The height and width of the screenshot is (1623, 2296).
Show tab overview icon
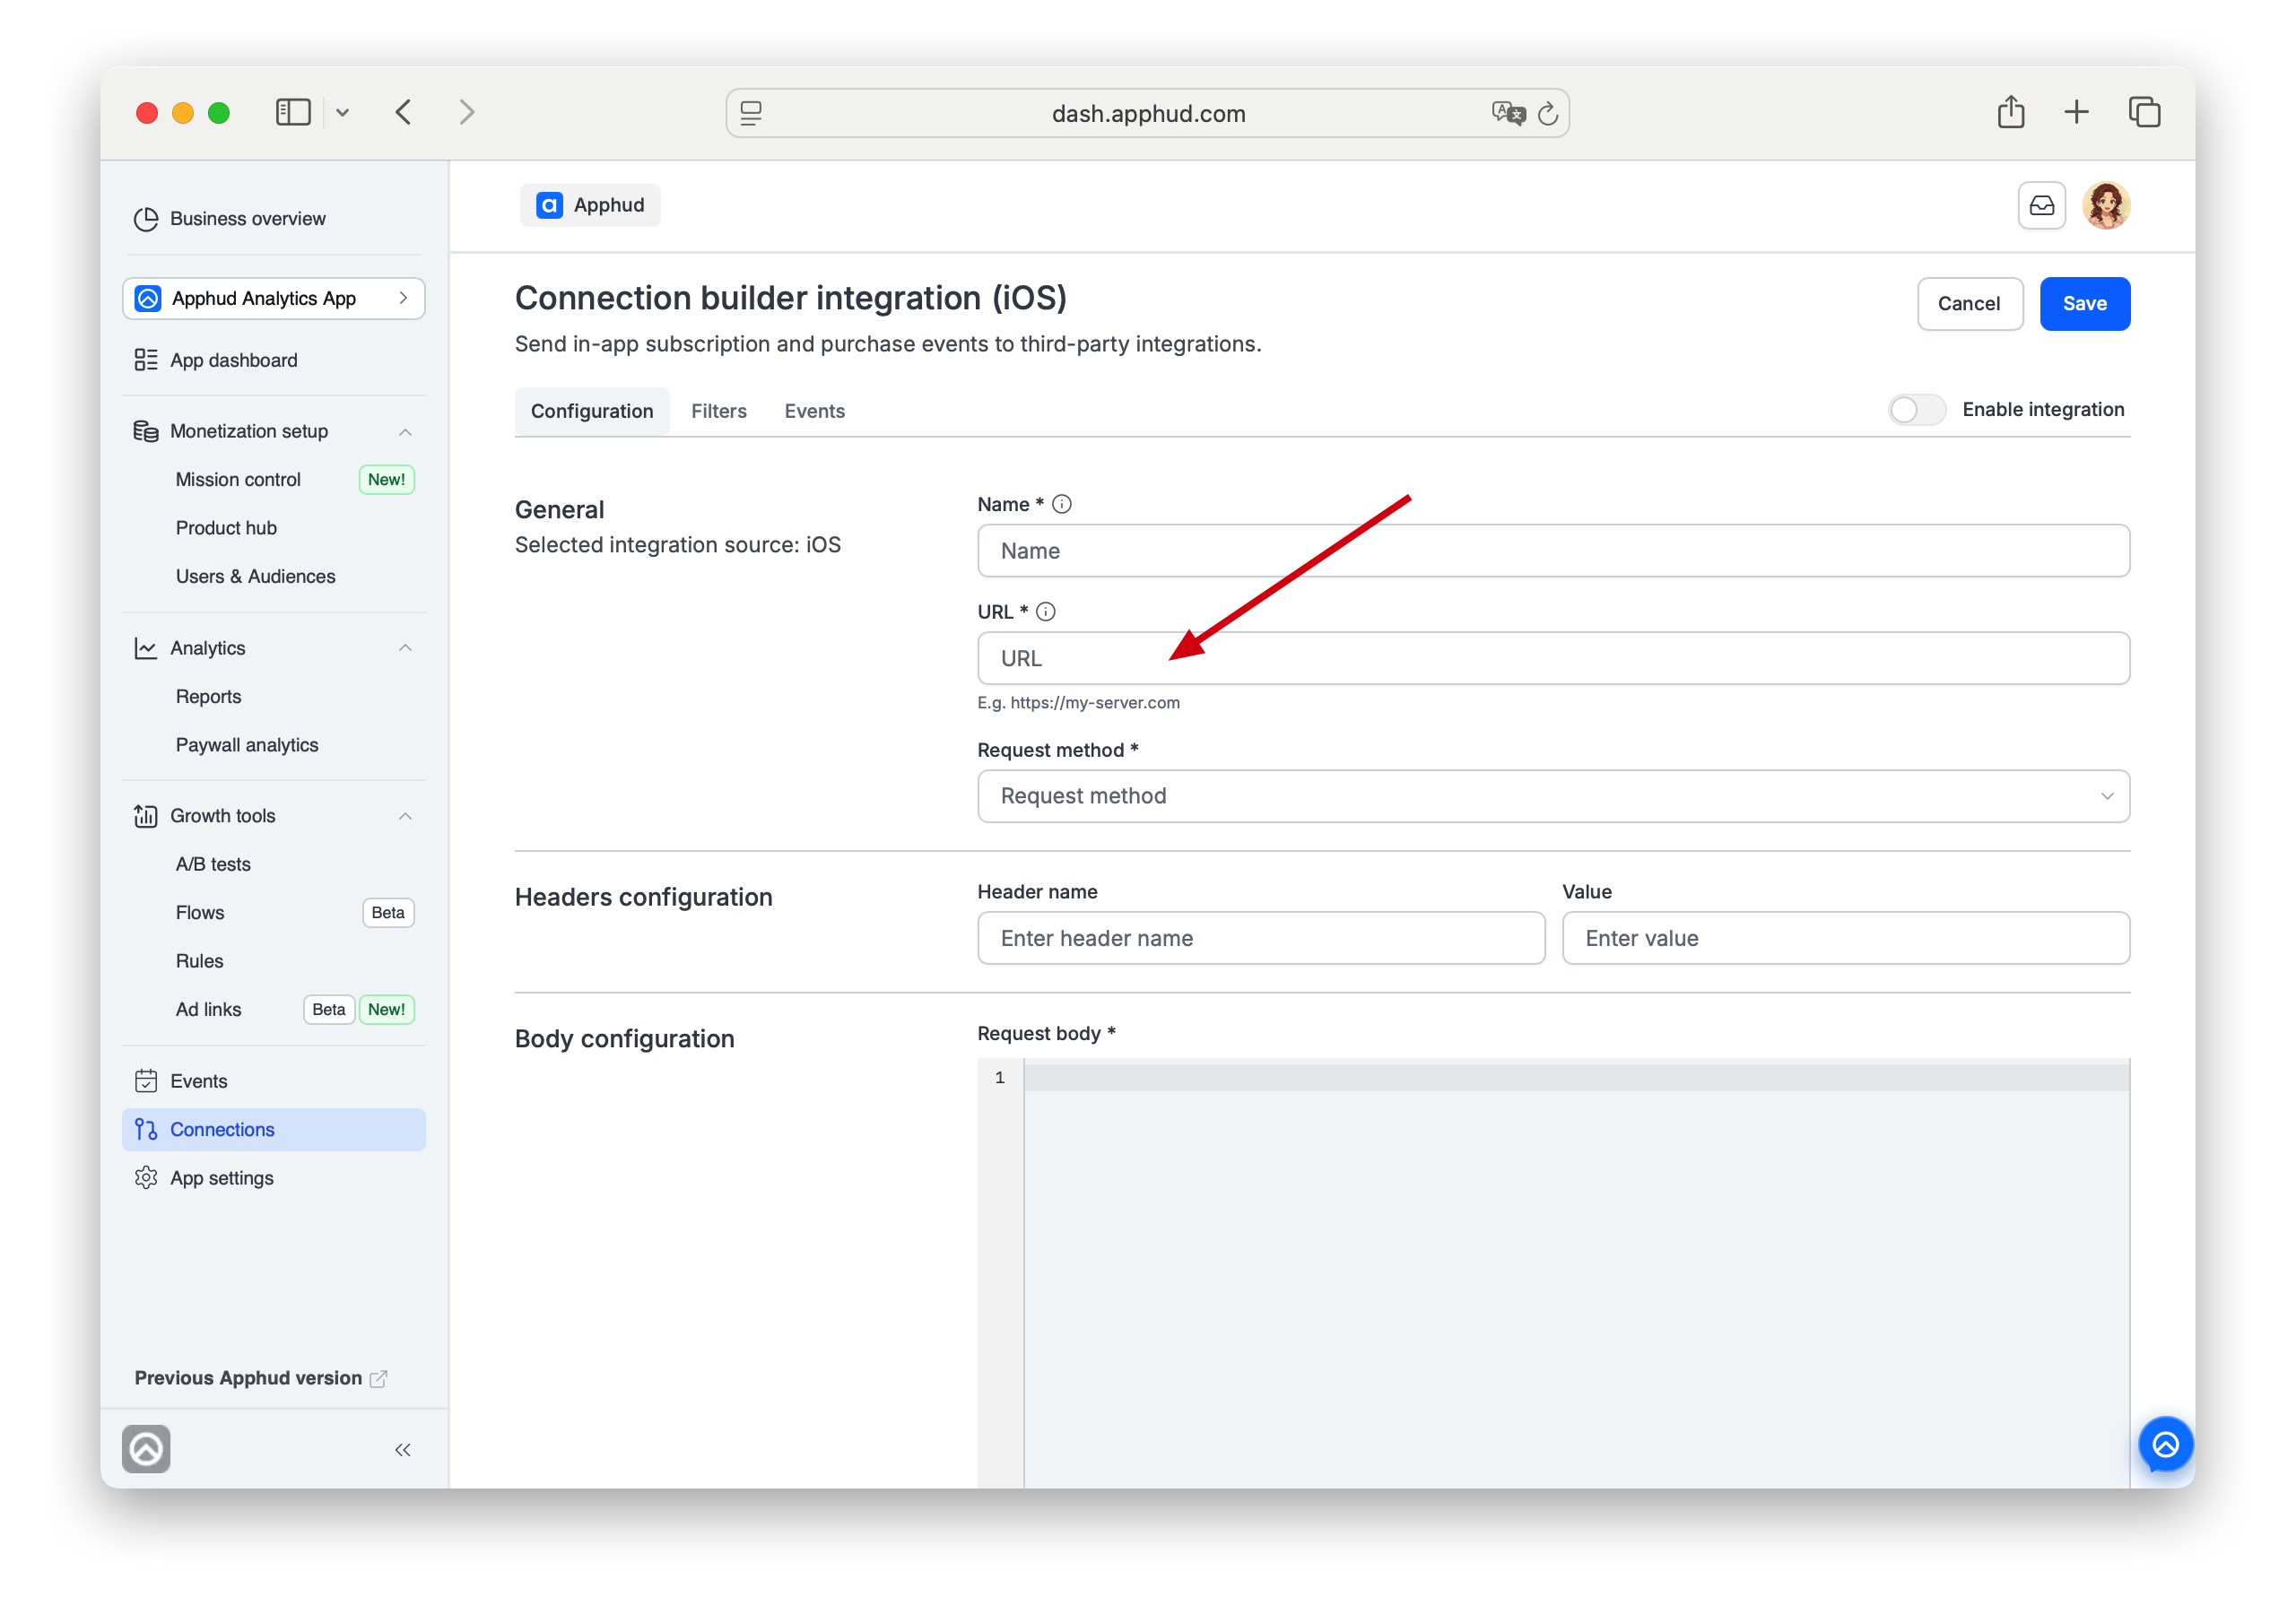tap(2144, 112)
